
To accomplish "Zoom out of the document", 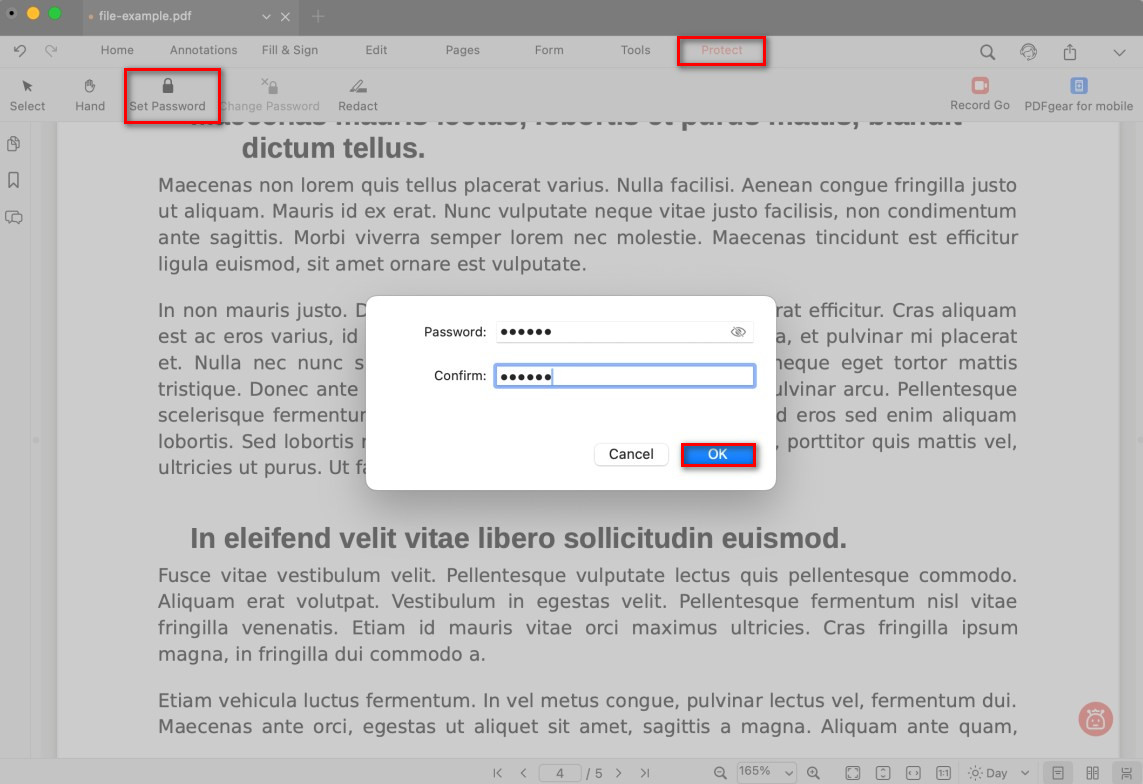I will click(x=719, y=773).
